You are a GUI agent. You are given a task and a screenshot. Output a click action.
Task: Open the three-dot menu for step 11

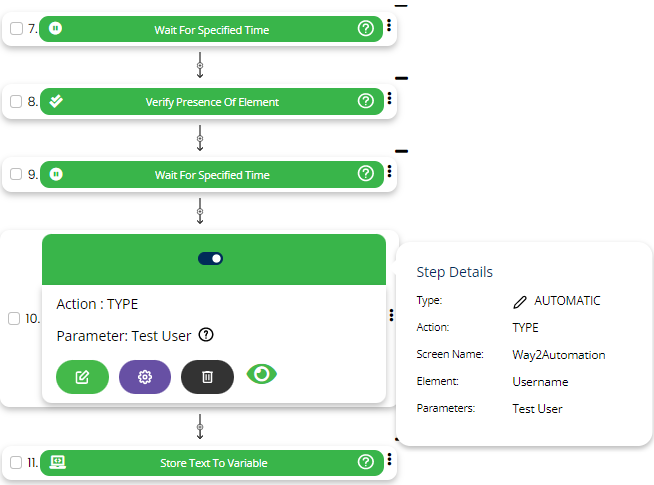click(x=389, y=461)
